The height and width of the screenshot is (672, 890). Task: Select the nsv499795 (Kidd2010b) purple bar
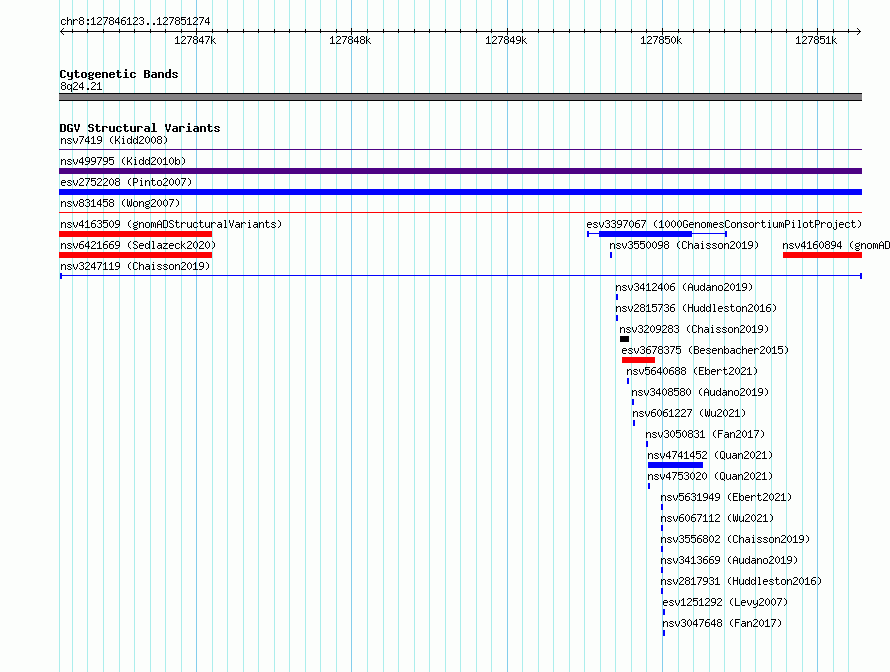coord(460,171)
